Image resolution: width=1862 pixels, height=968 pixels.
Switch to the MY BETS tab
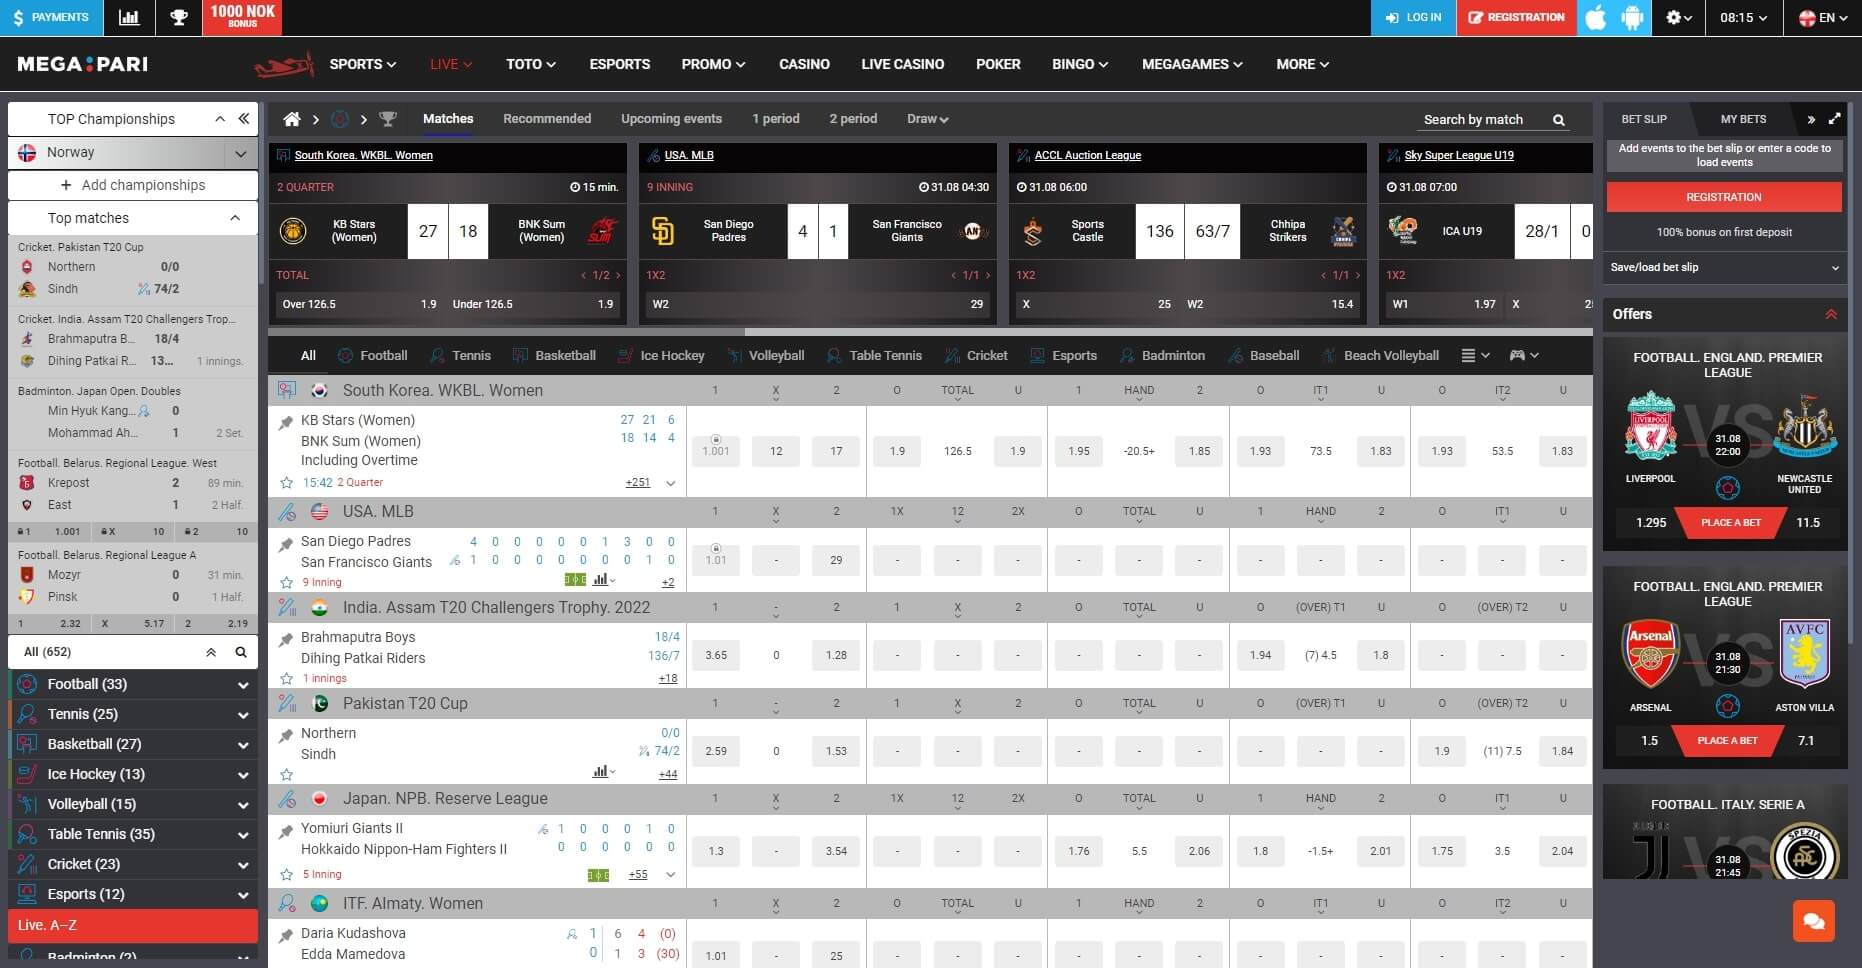point(1743,119)
